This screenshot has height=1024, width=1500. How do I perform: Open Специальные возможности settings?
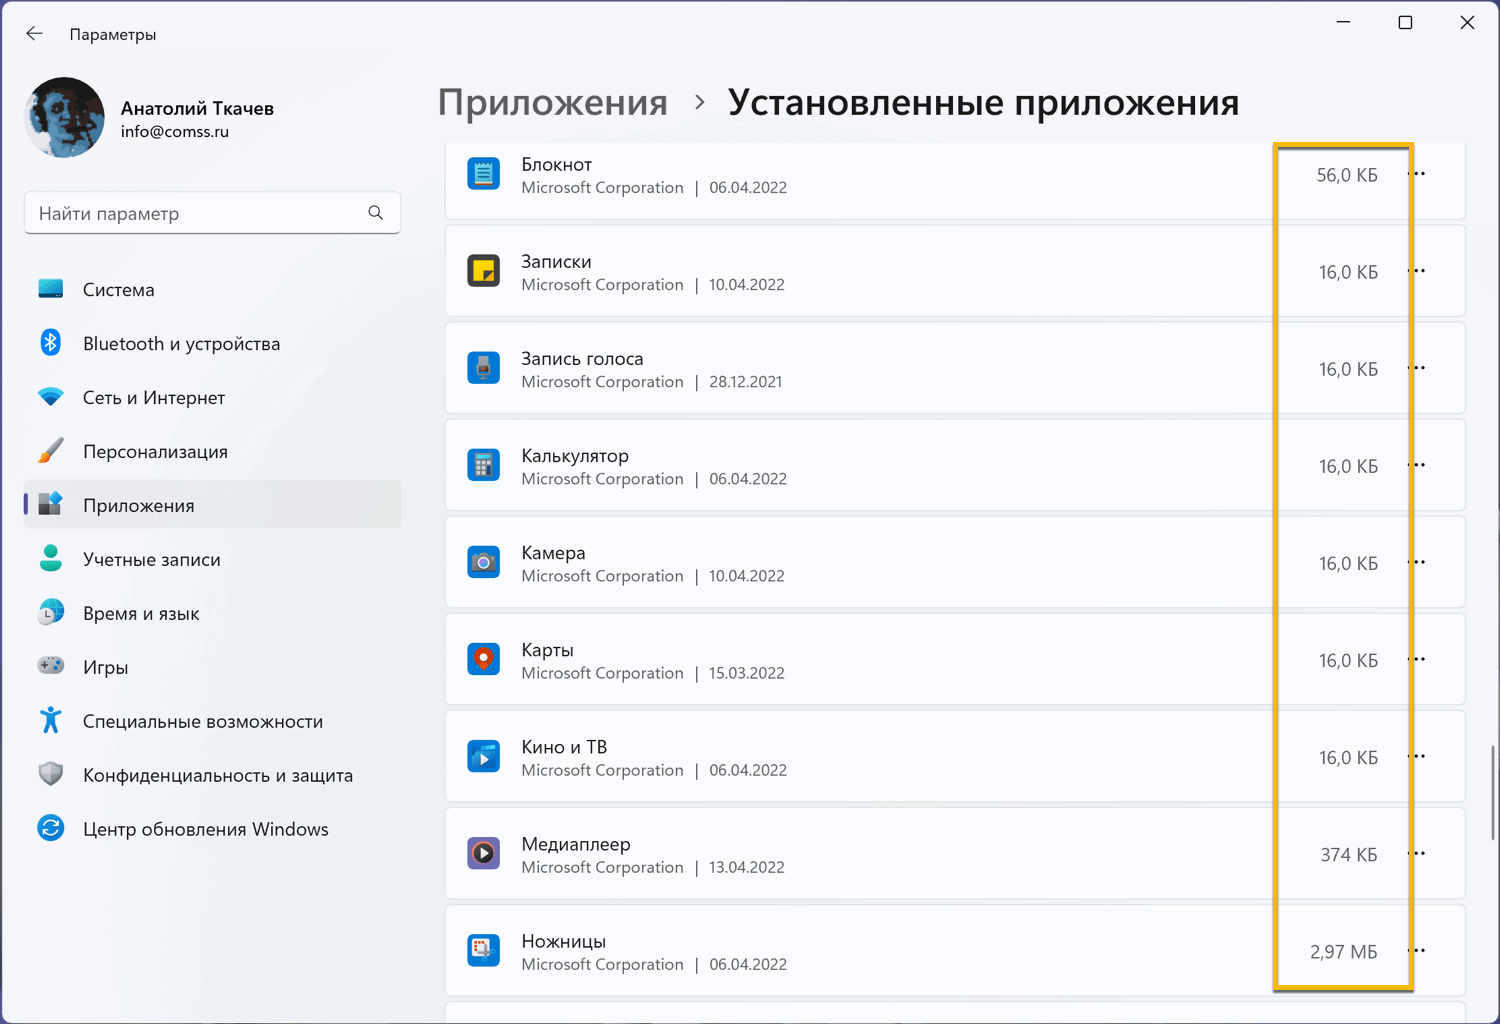212,721
